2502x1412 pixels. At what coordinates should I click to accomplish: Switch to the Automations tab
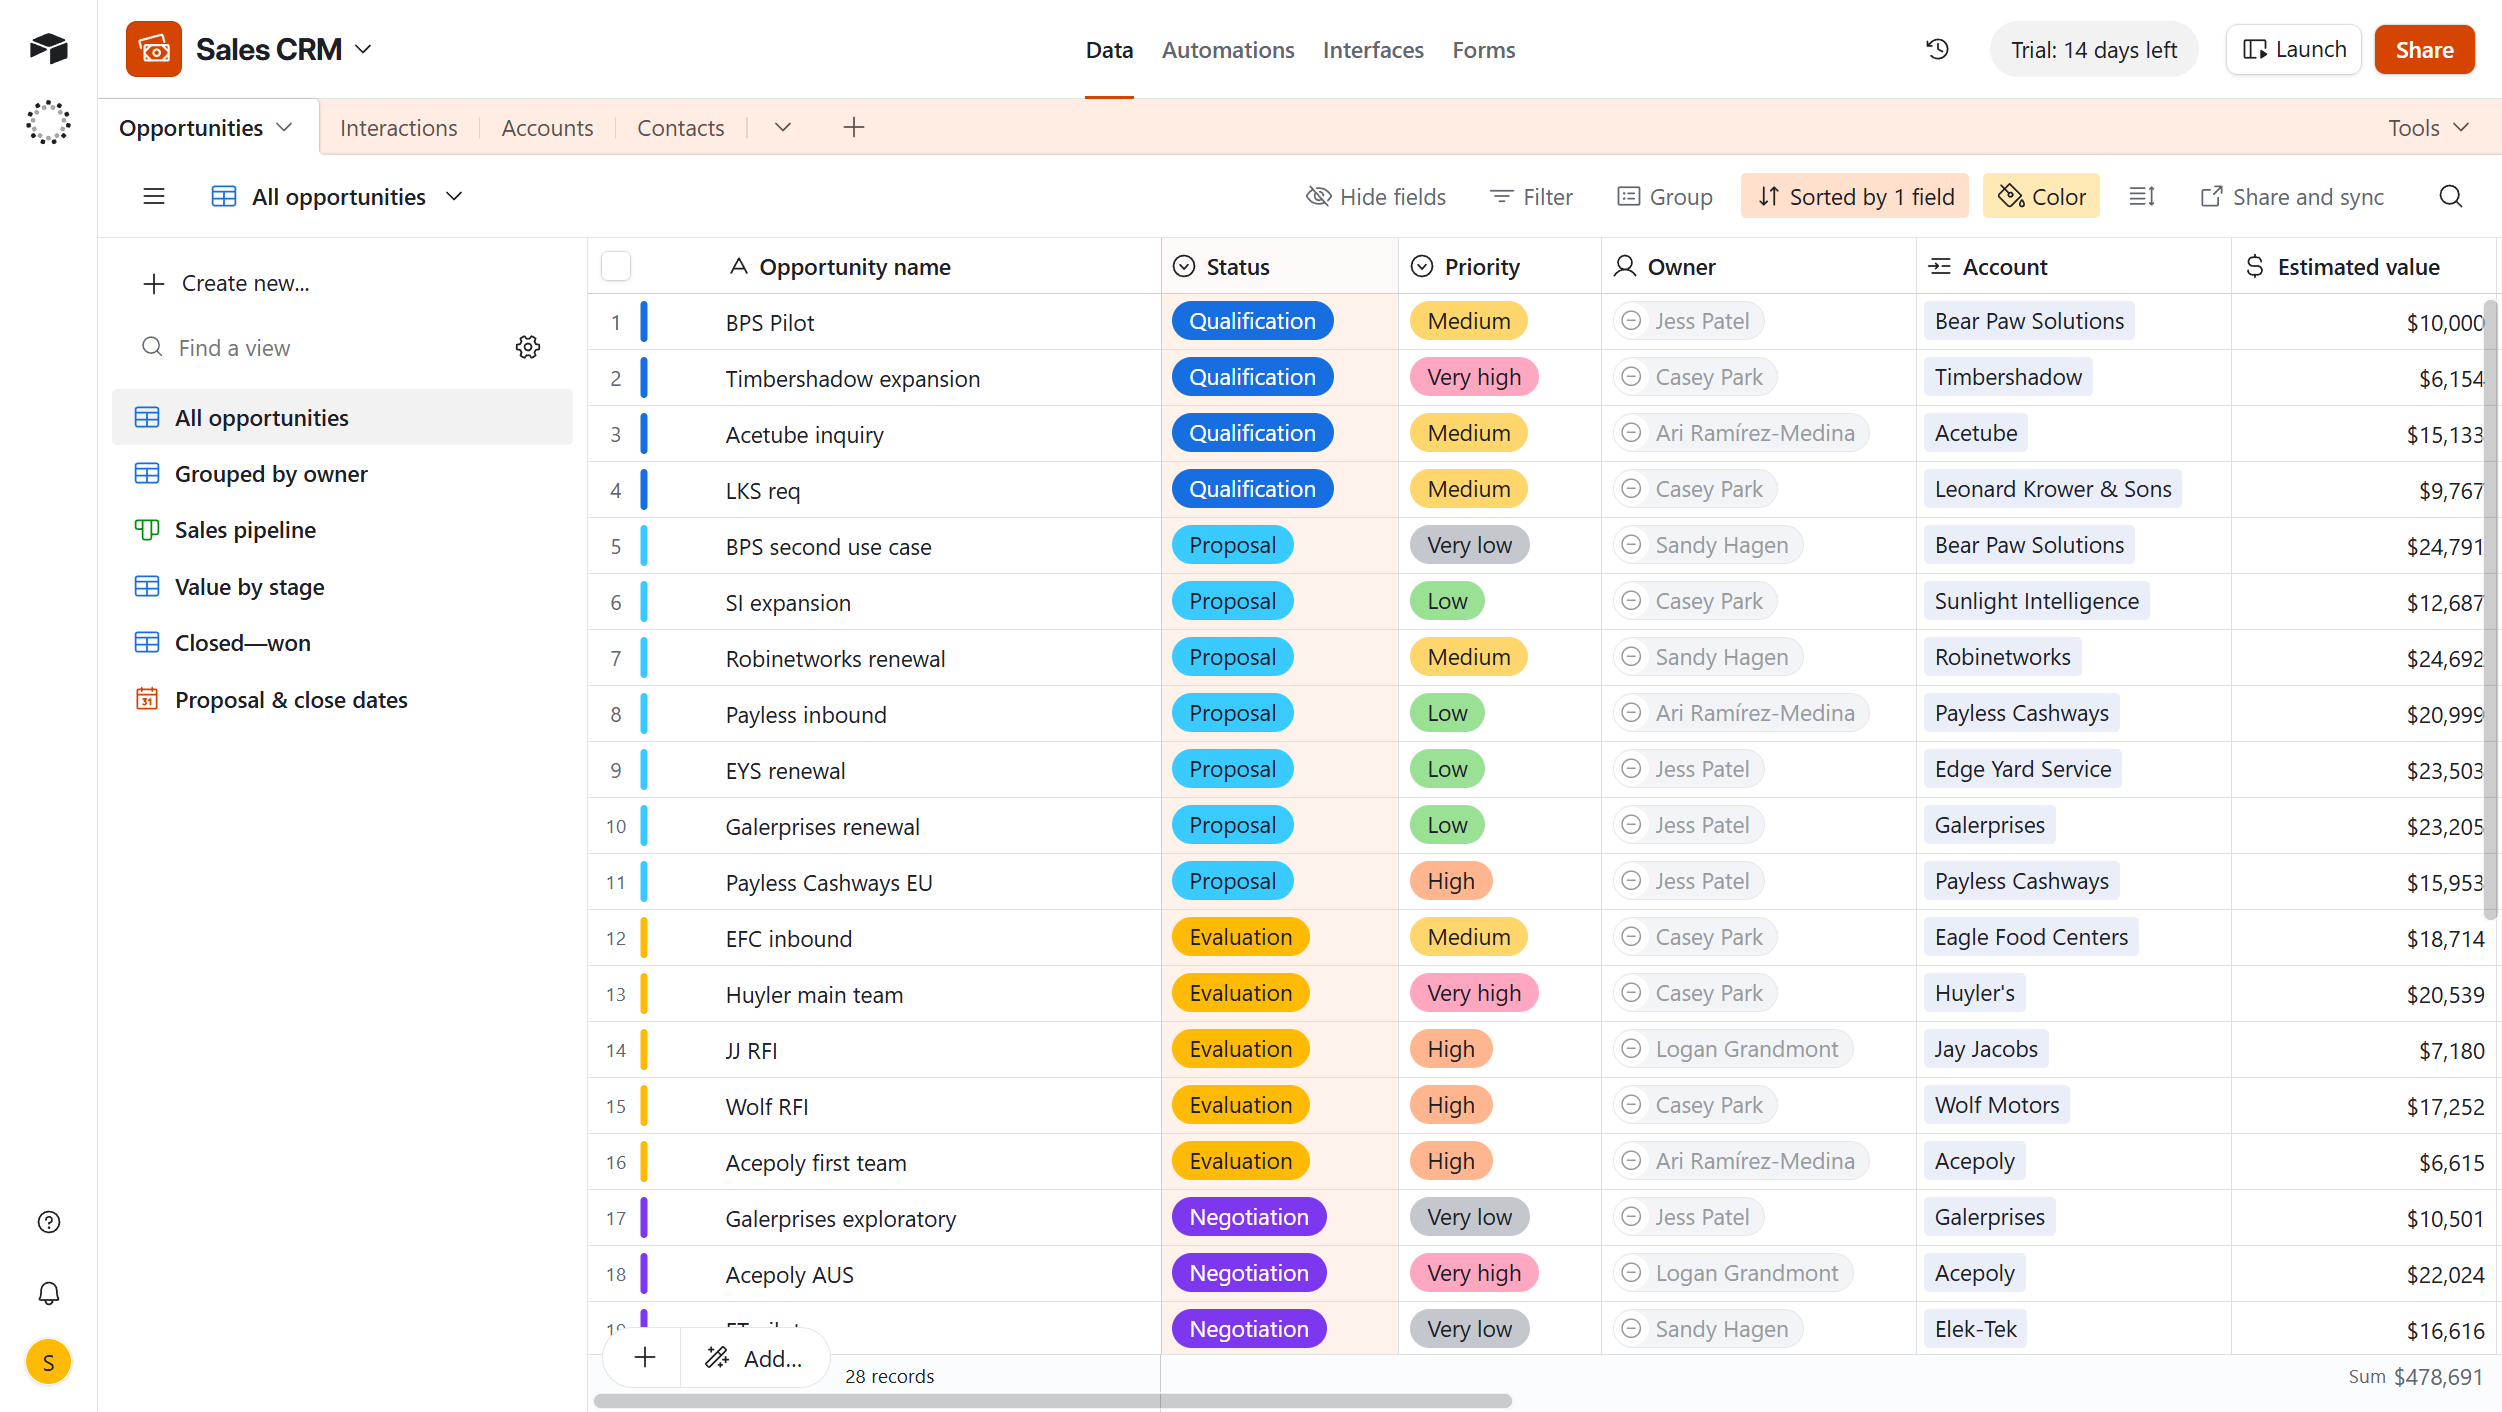[1227, 49]
